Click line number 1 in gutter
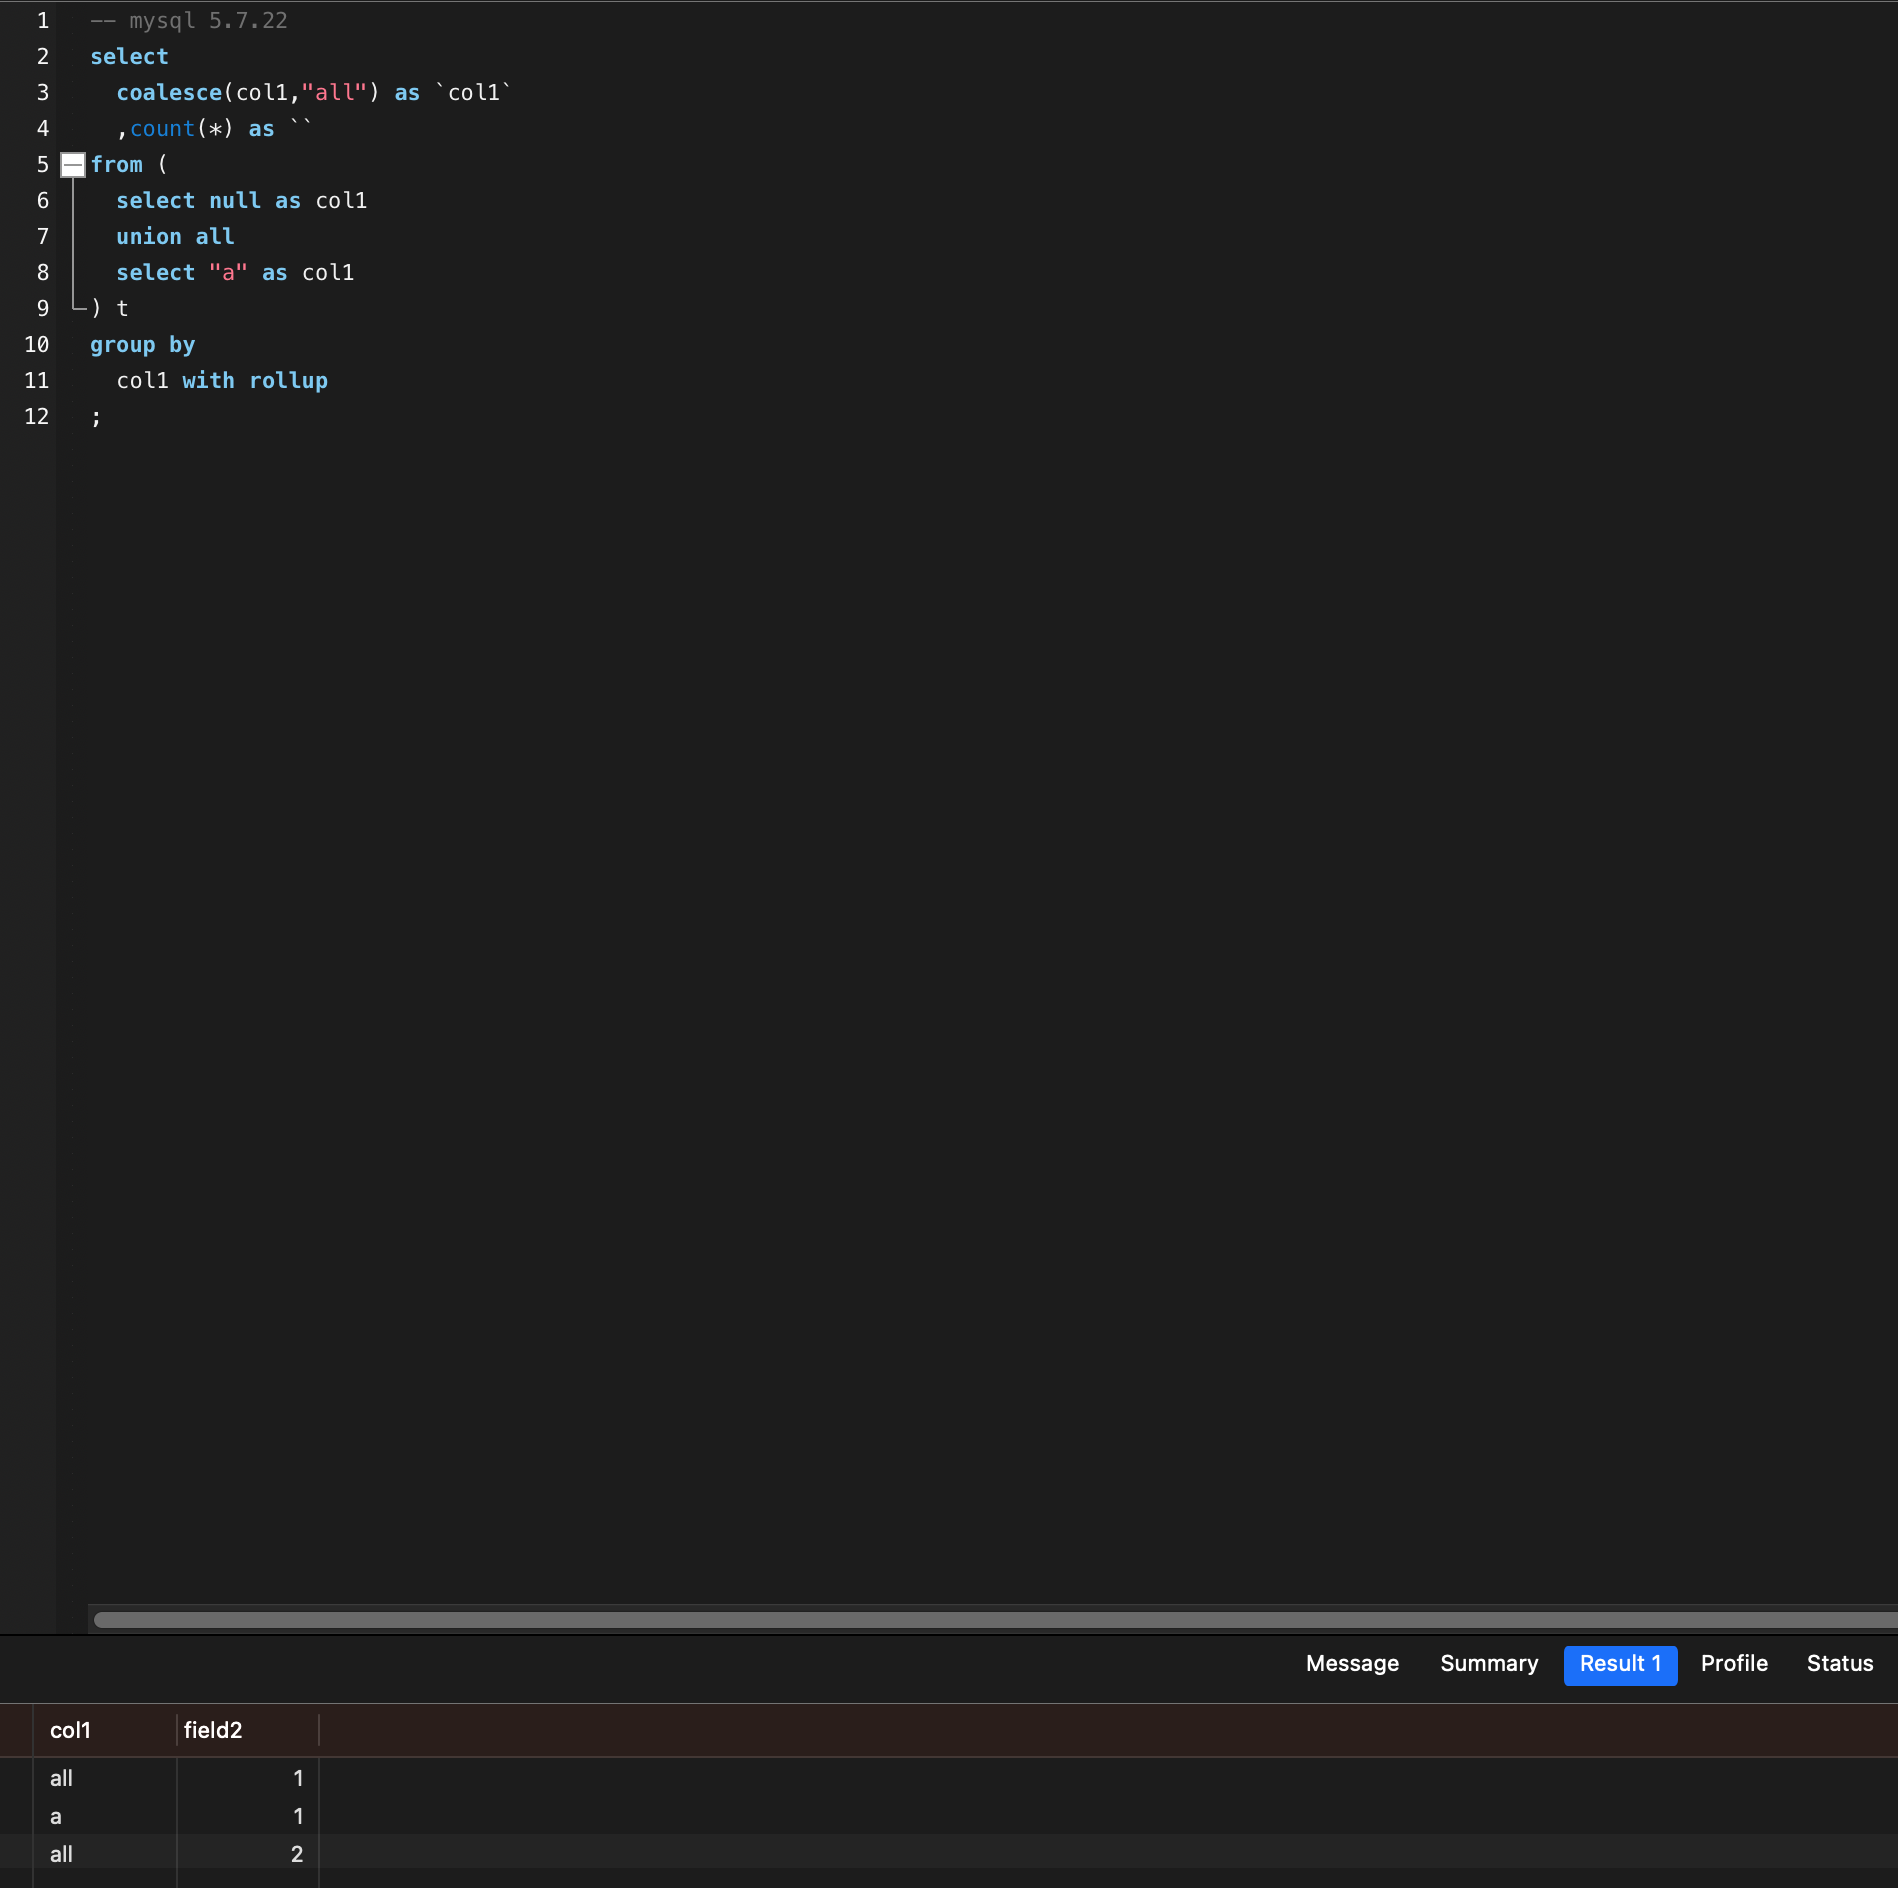 [x=43, y=21]
